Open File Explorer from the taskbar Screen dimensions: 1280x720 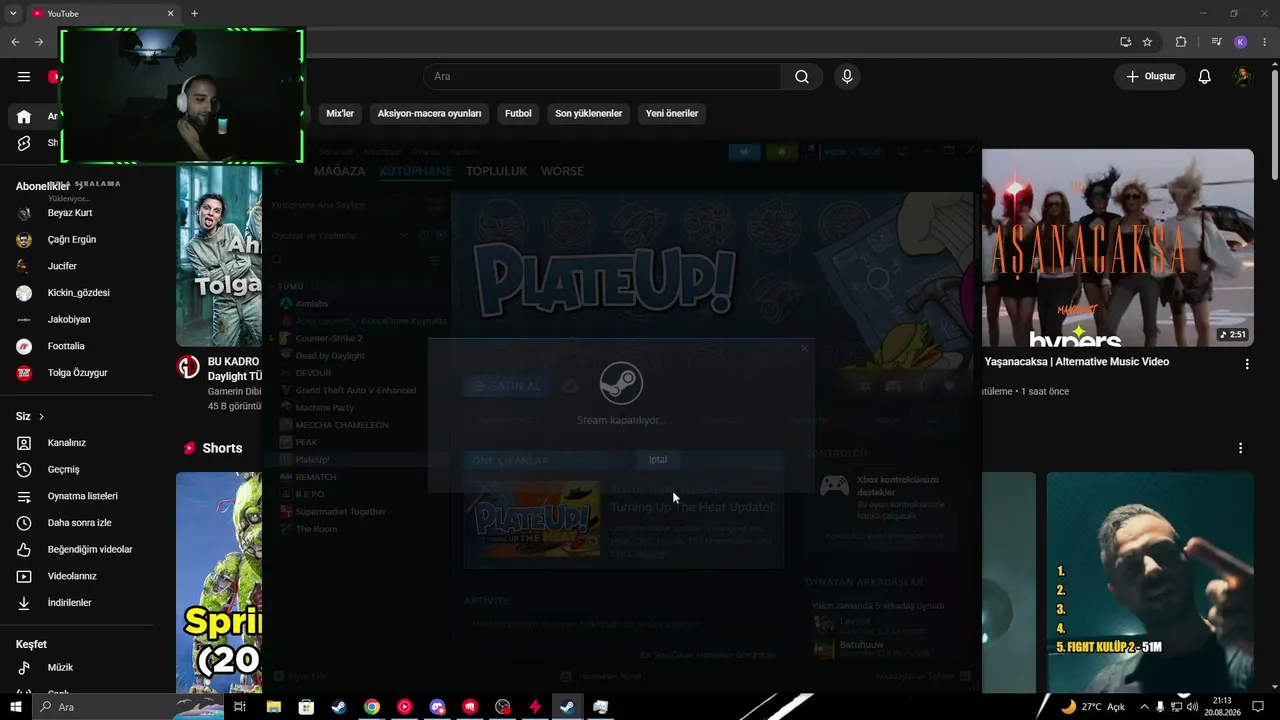(x=273, y=707)
